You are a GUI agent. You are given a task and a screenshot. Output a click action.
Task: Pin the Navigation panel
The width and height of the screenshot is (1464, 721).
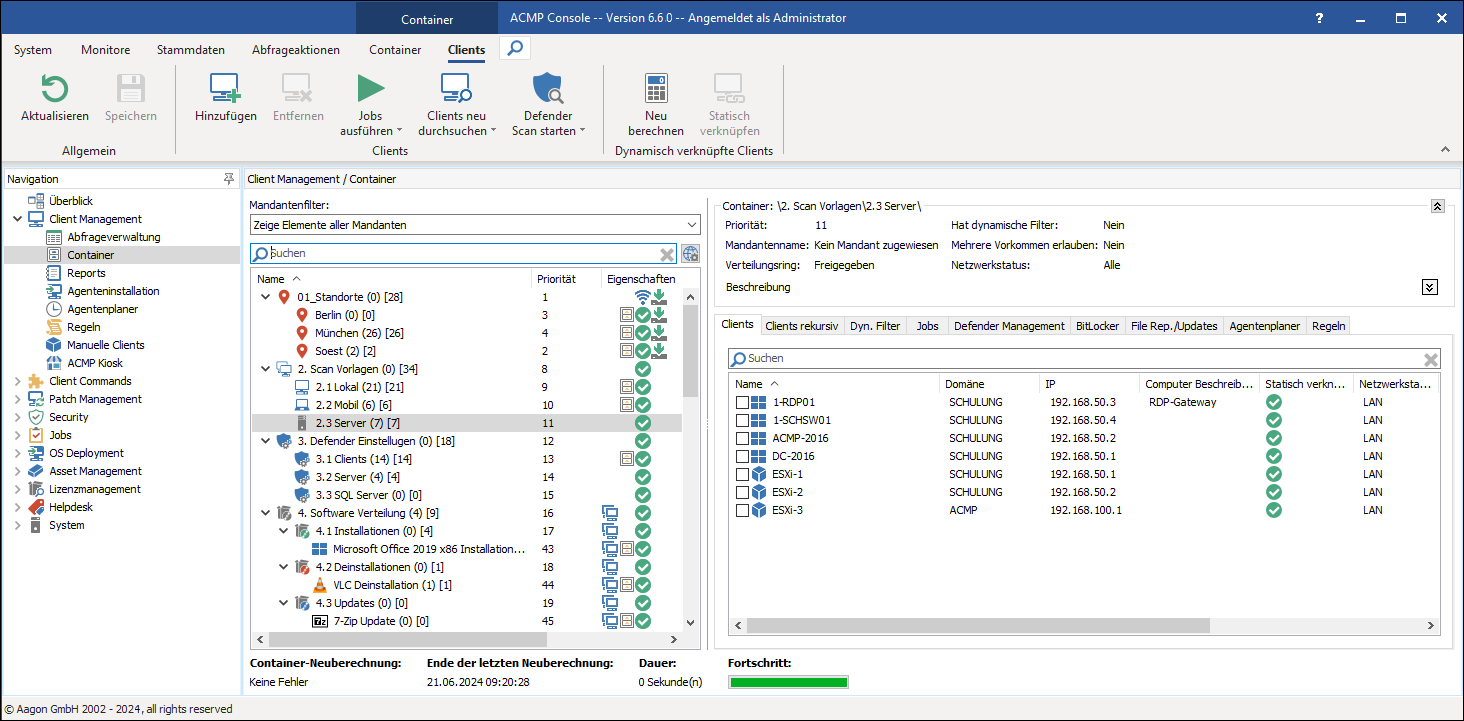tap(229, 178)
